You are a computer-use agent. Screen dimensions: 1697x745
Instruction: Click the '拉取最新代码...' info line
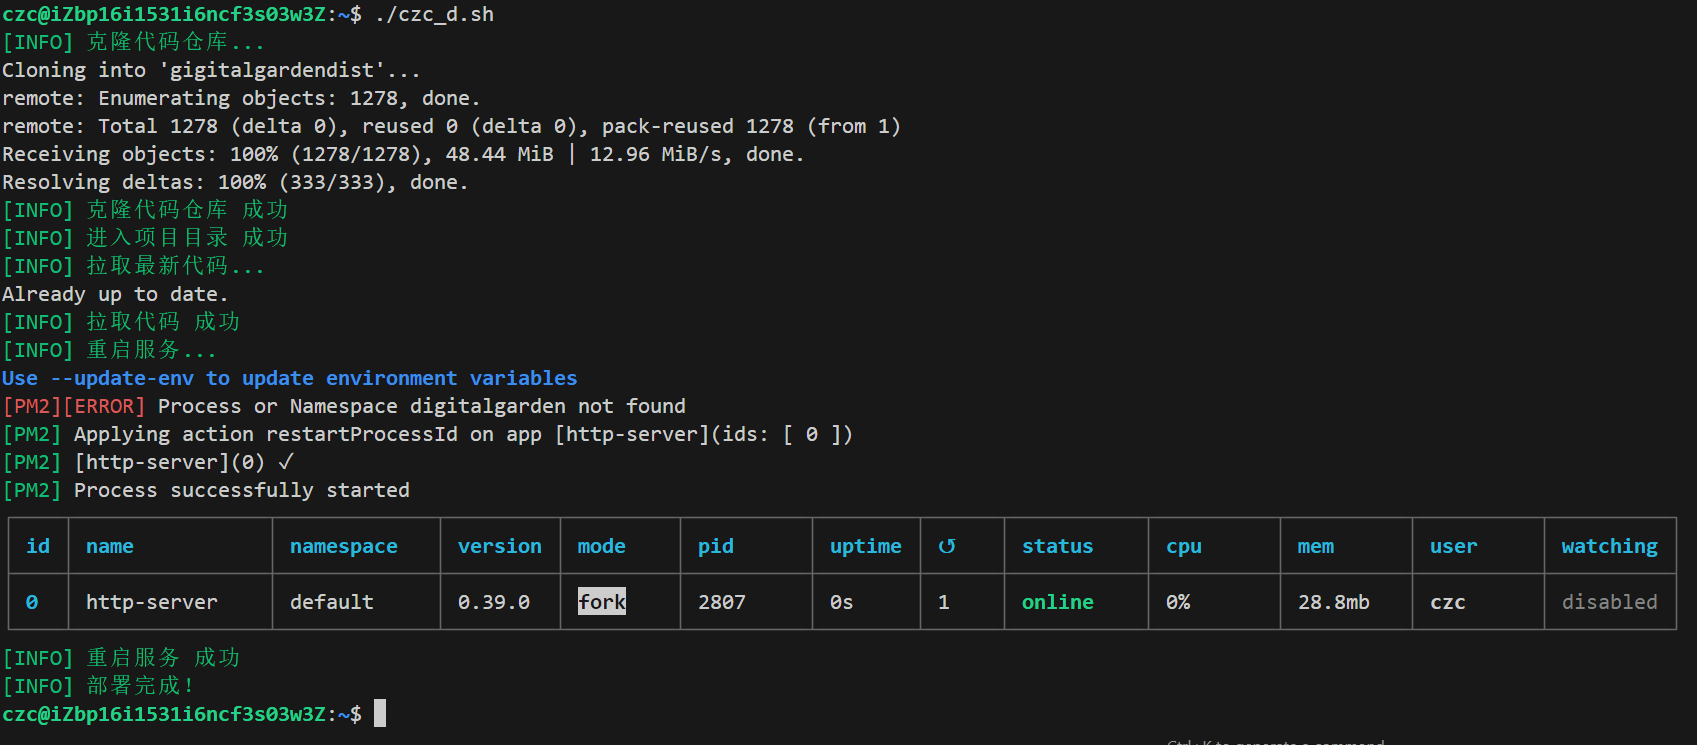point(133,266)
